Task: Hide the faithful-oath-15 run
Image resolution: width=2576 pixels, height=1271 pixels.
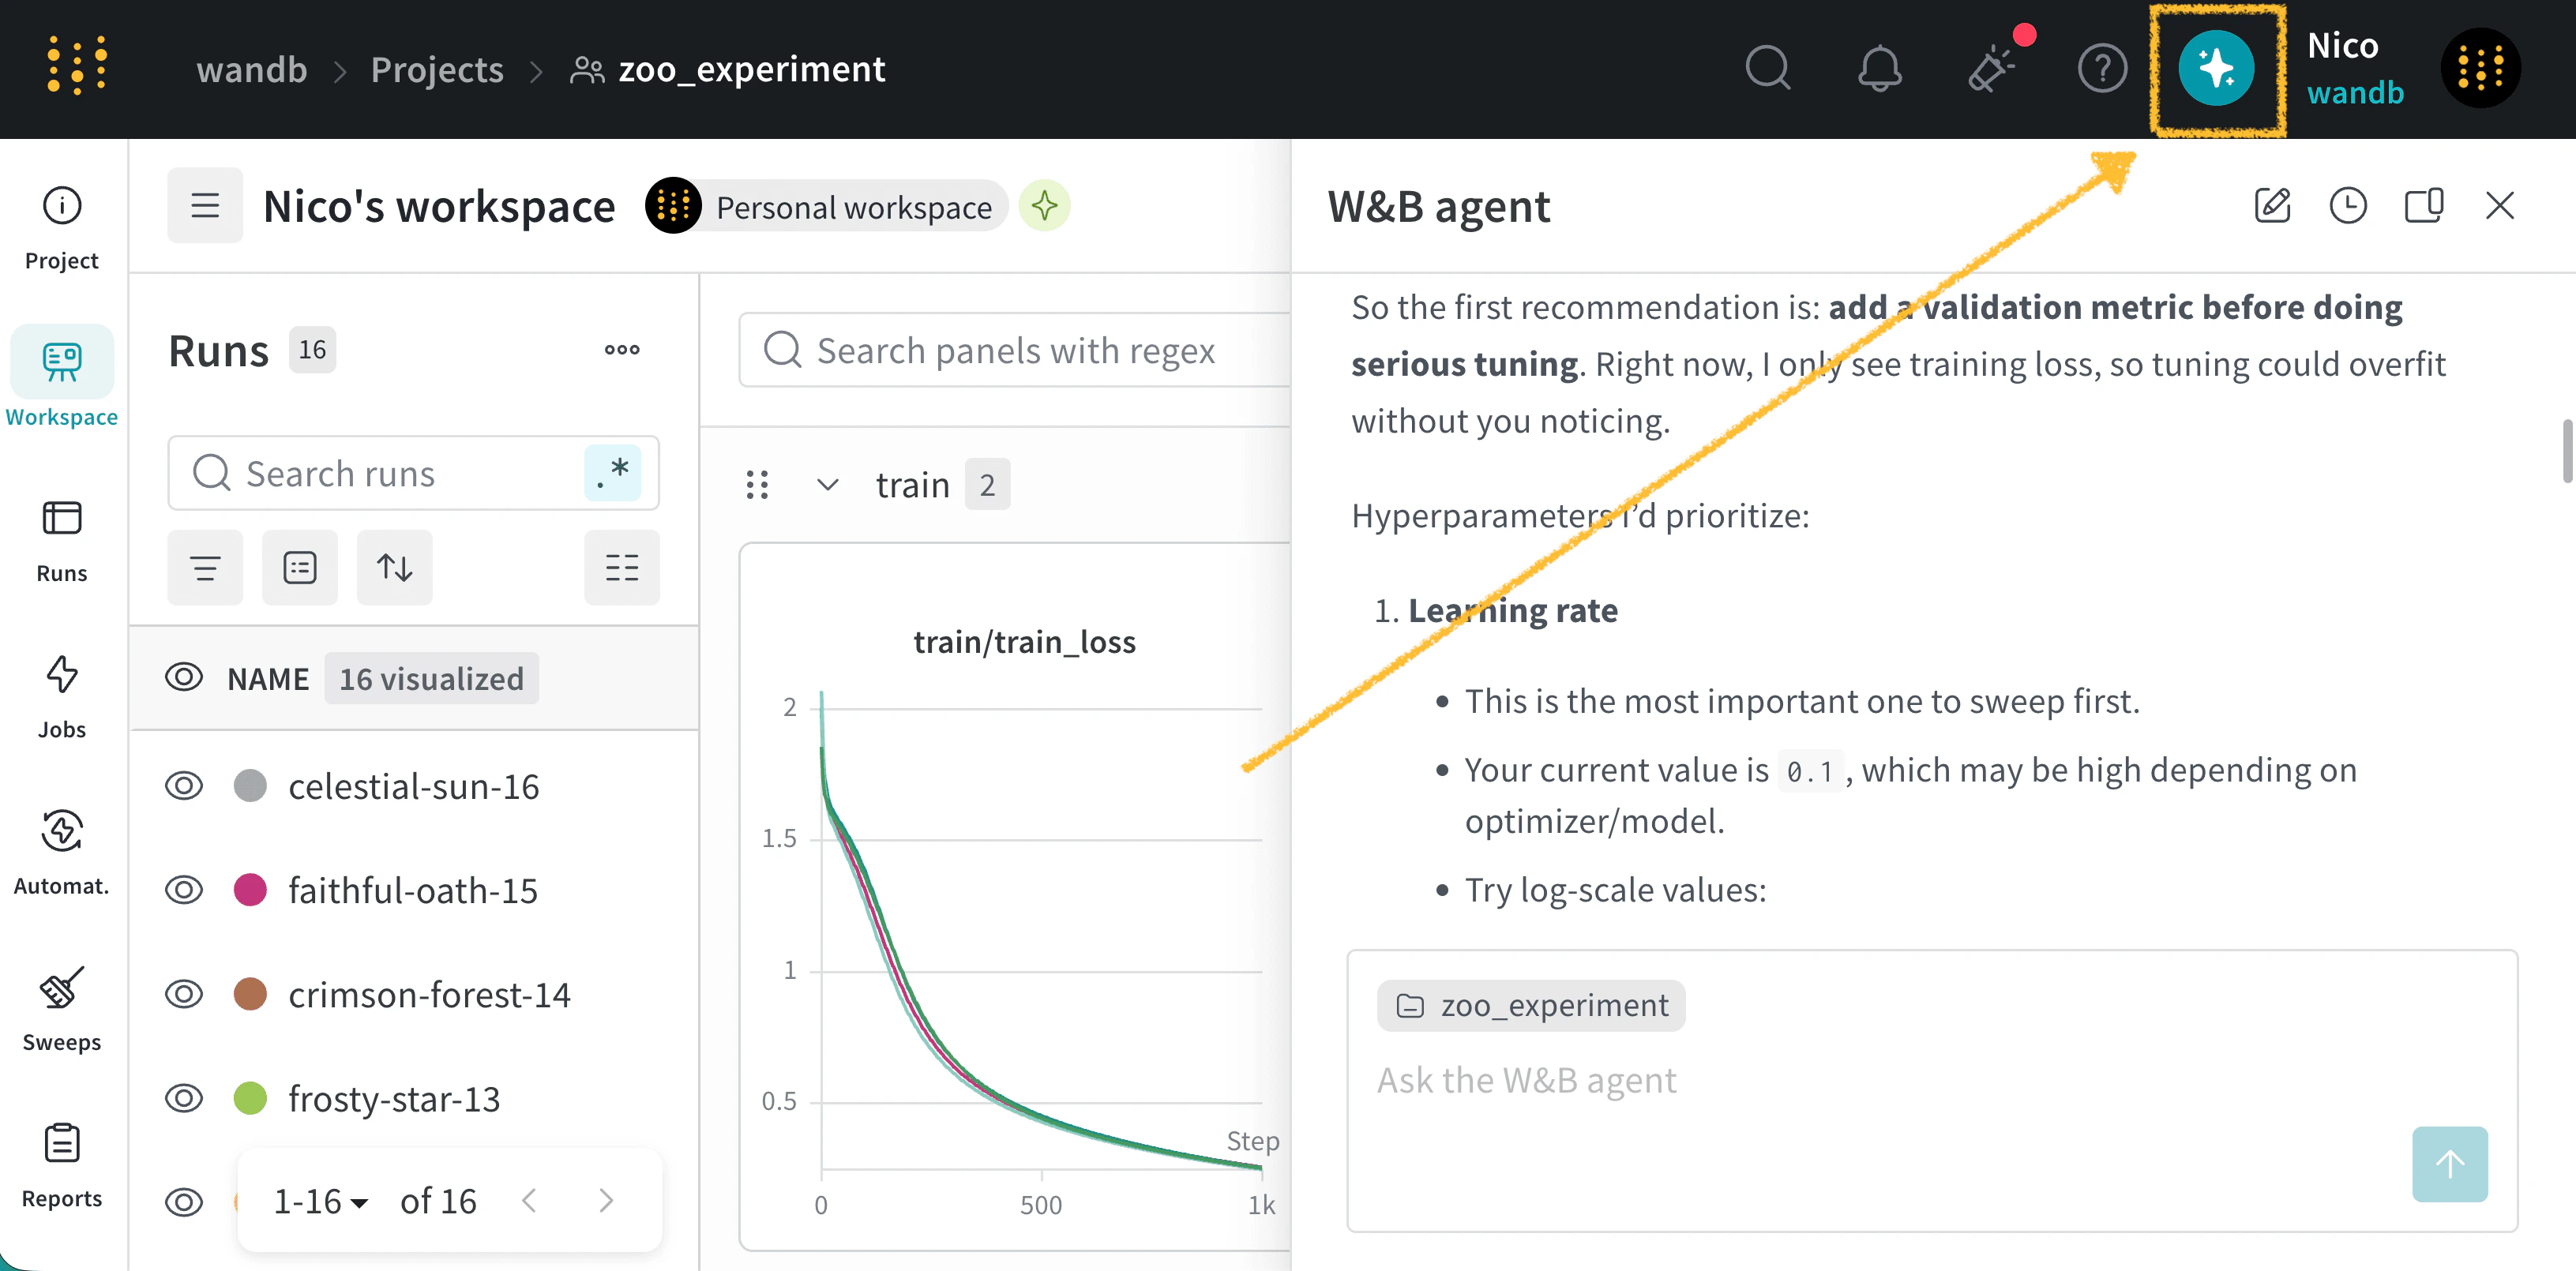Action: pos(184,890)
